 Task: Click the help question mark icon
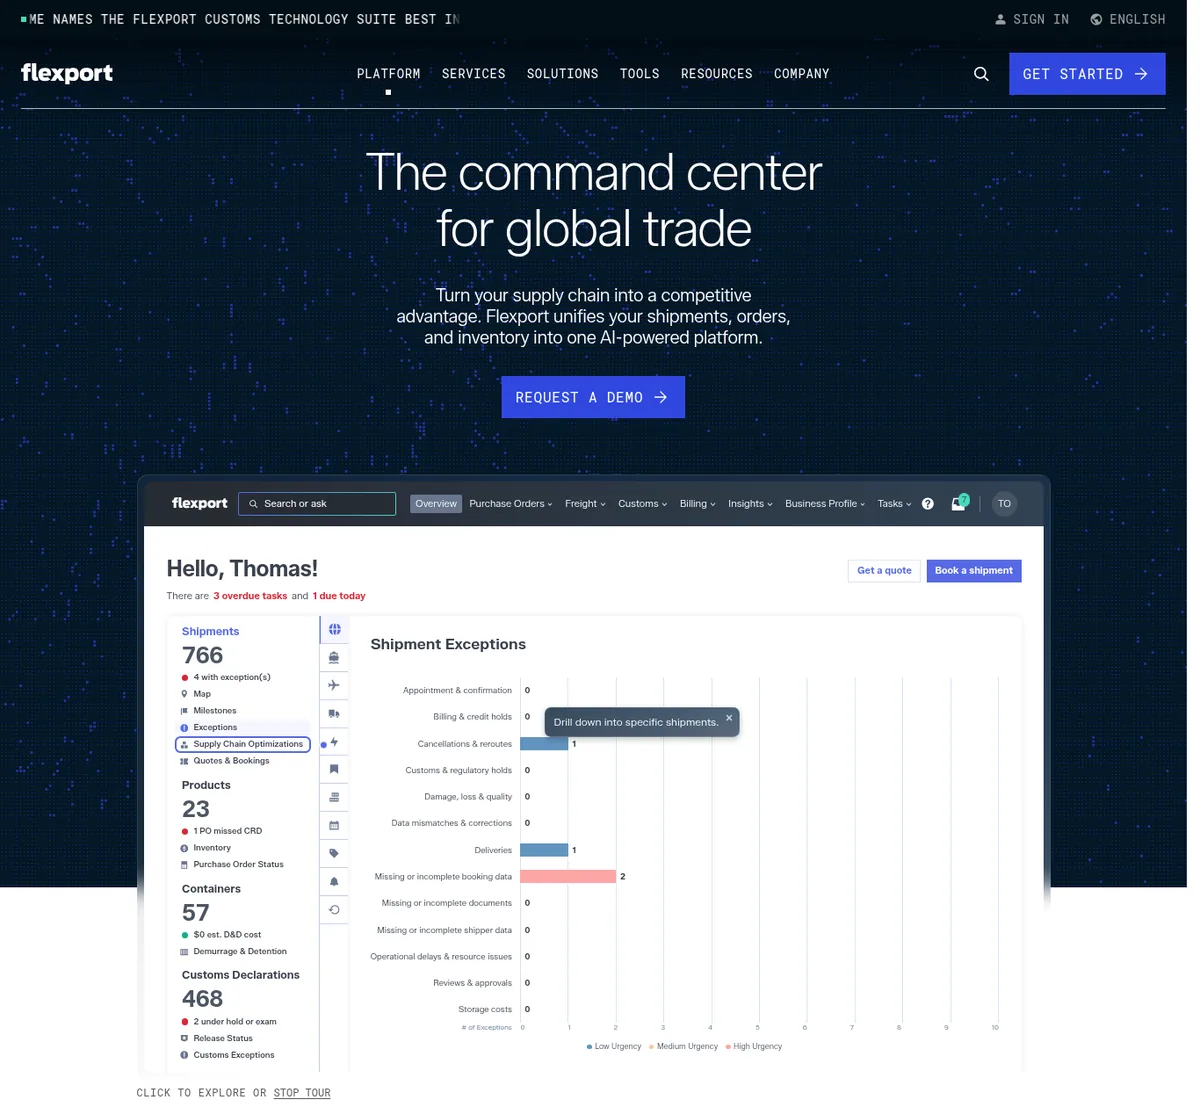pyautogui.click(x=928, y=504)
